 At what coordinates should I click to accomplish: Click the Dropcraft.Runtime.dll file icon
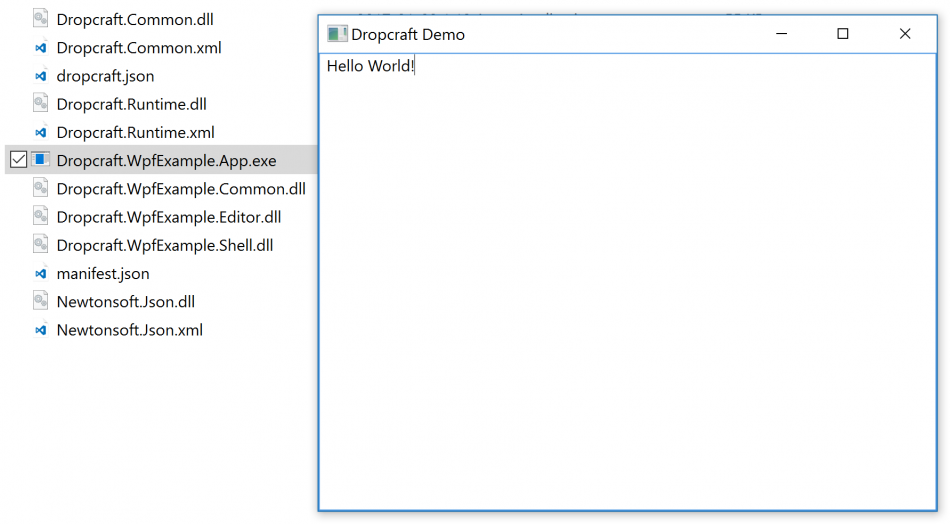(x=41, y=104)
